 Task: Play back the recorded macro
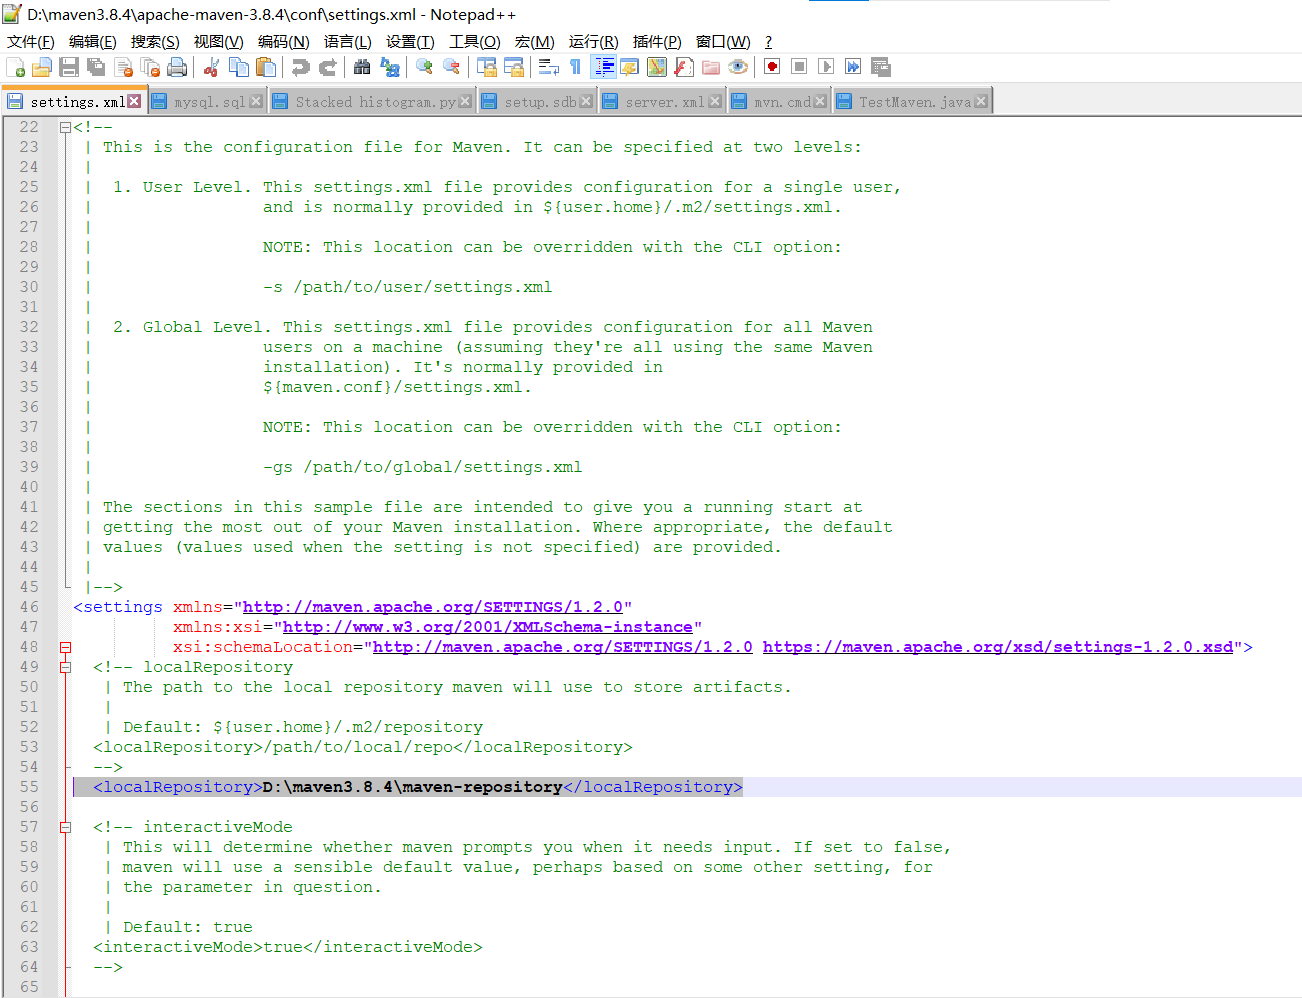point(826,67)
